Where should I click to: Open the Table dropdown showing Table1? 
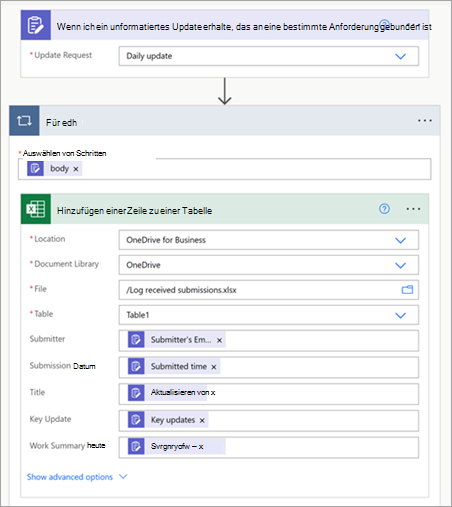coord(400,315)
